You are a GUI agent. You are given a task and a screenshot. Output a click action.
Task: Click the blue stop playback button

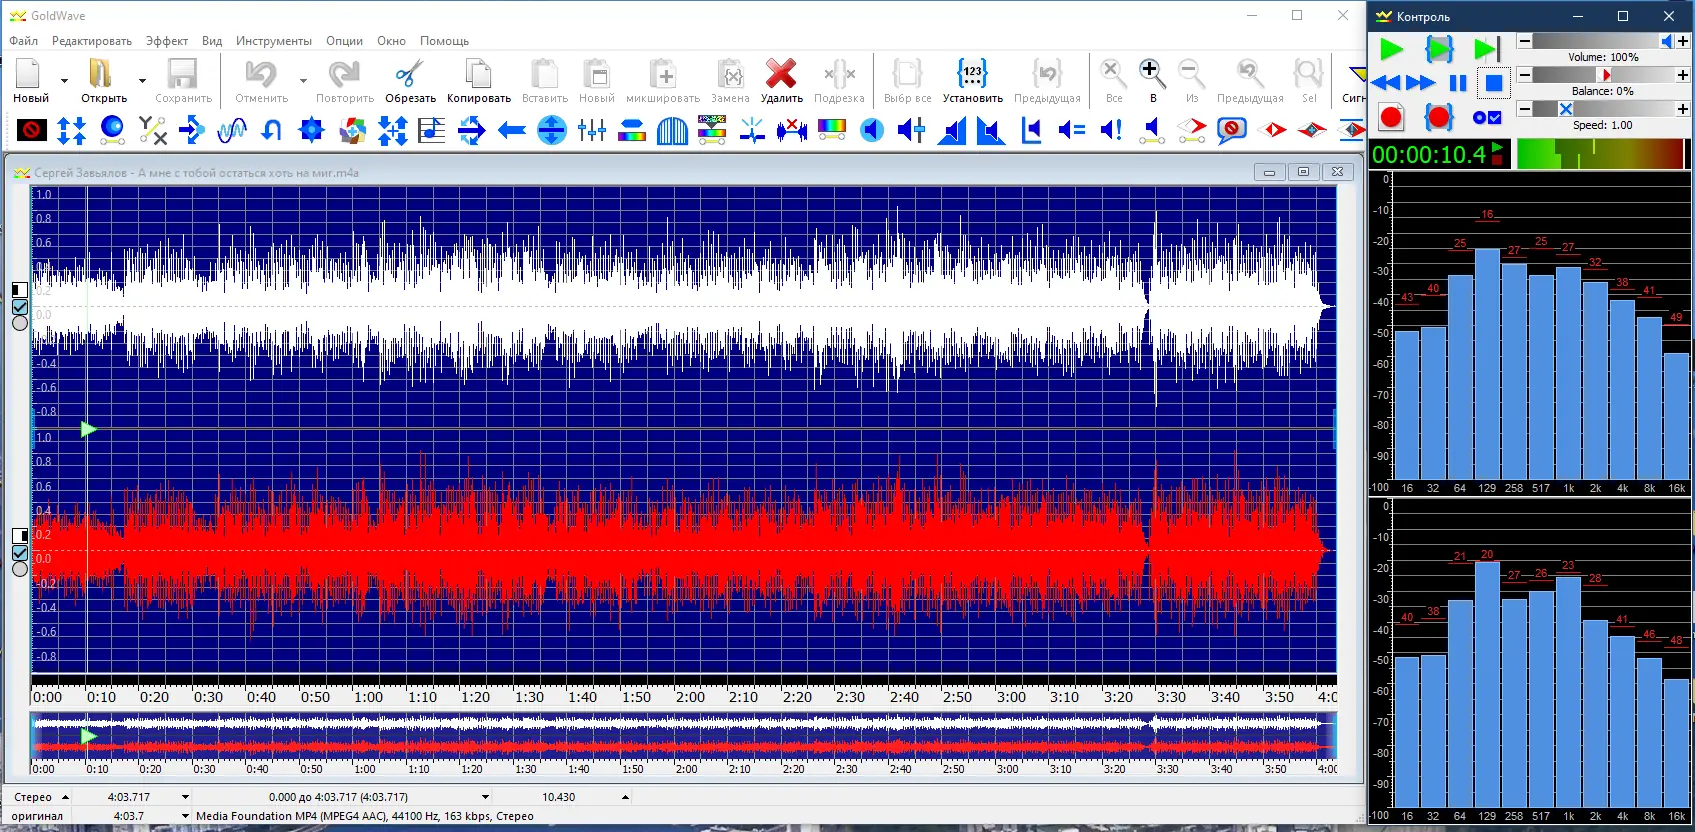[x=1493, y=83]
